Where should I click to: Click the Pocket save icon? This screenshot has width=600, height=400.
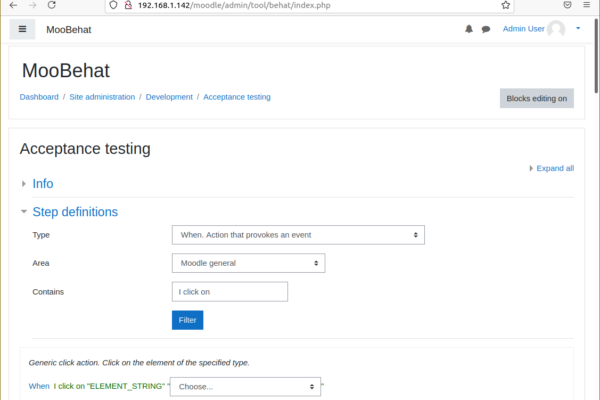(x=567, y=5)
